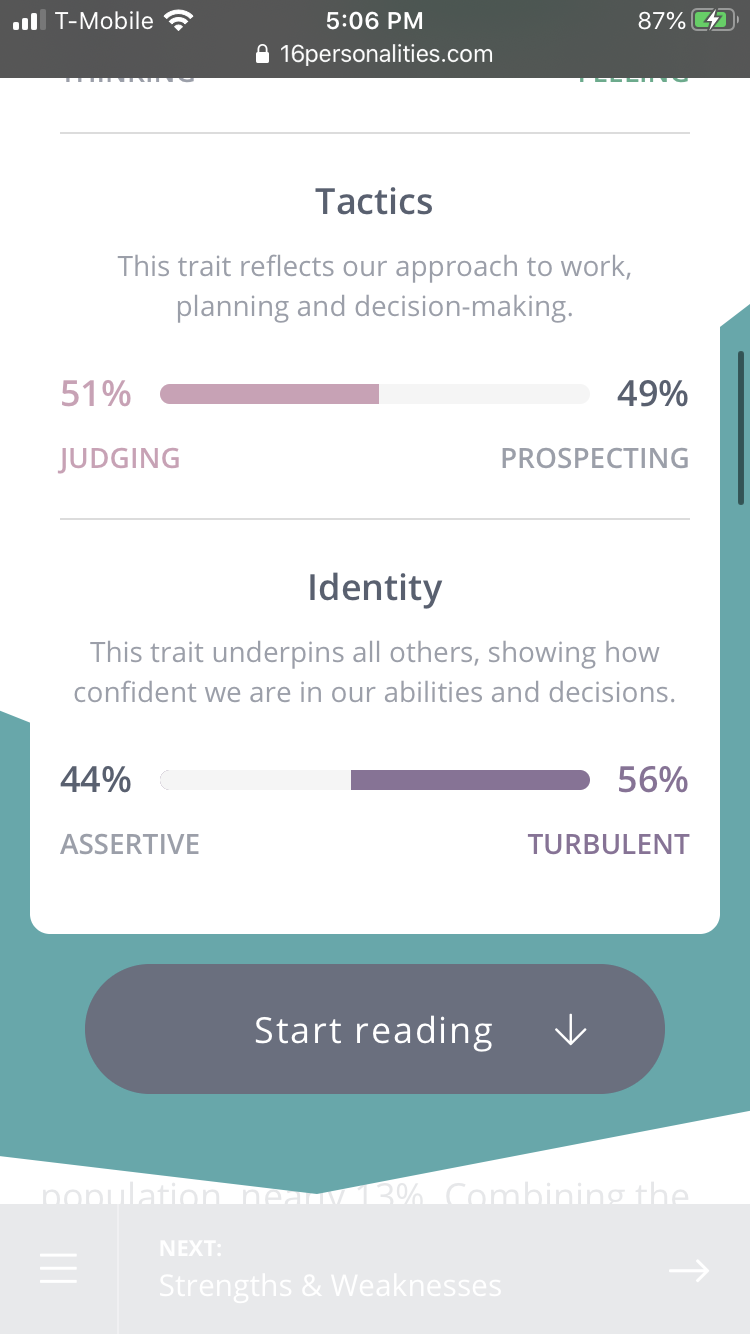
Task: Click the Identity section heading
Action: 375,587
